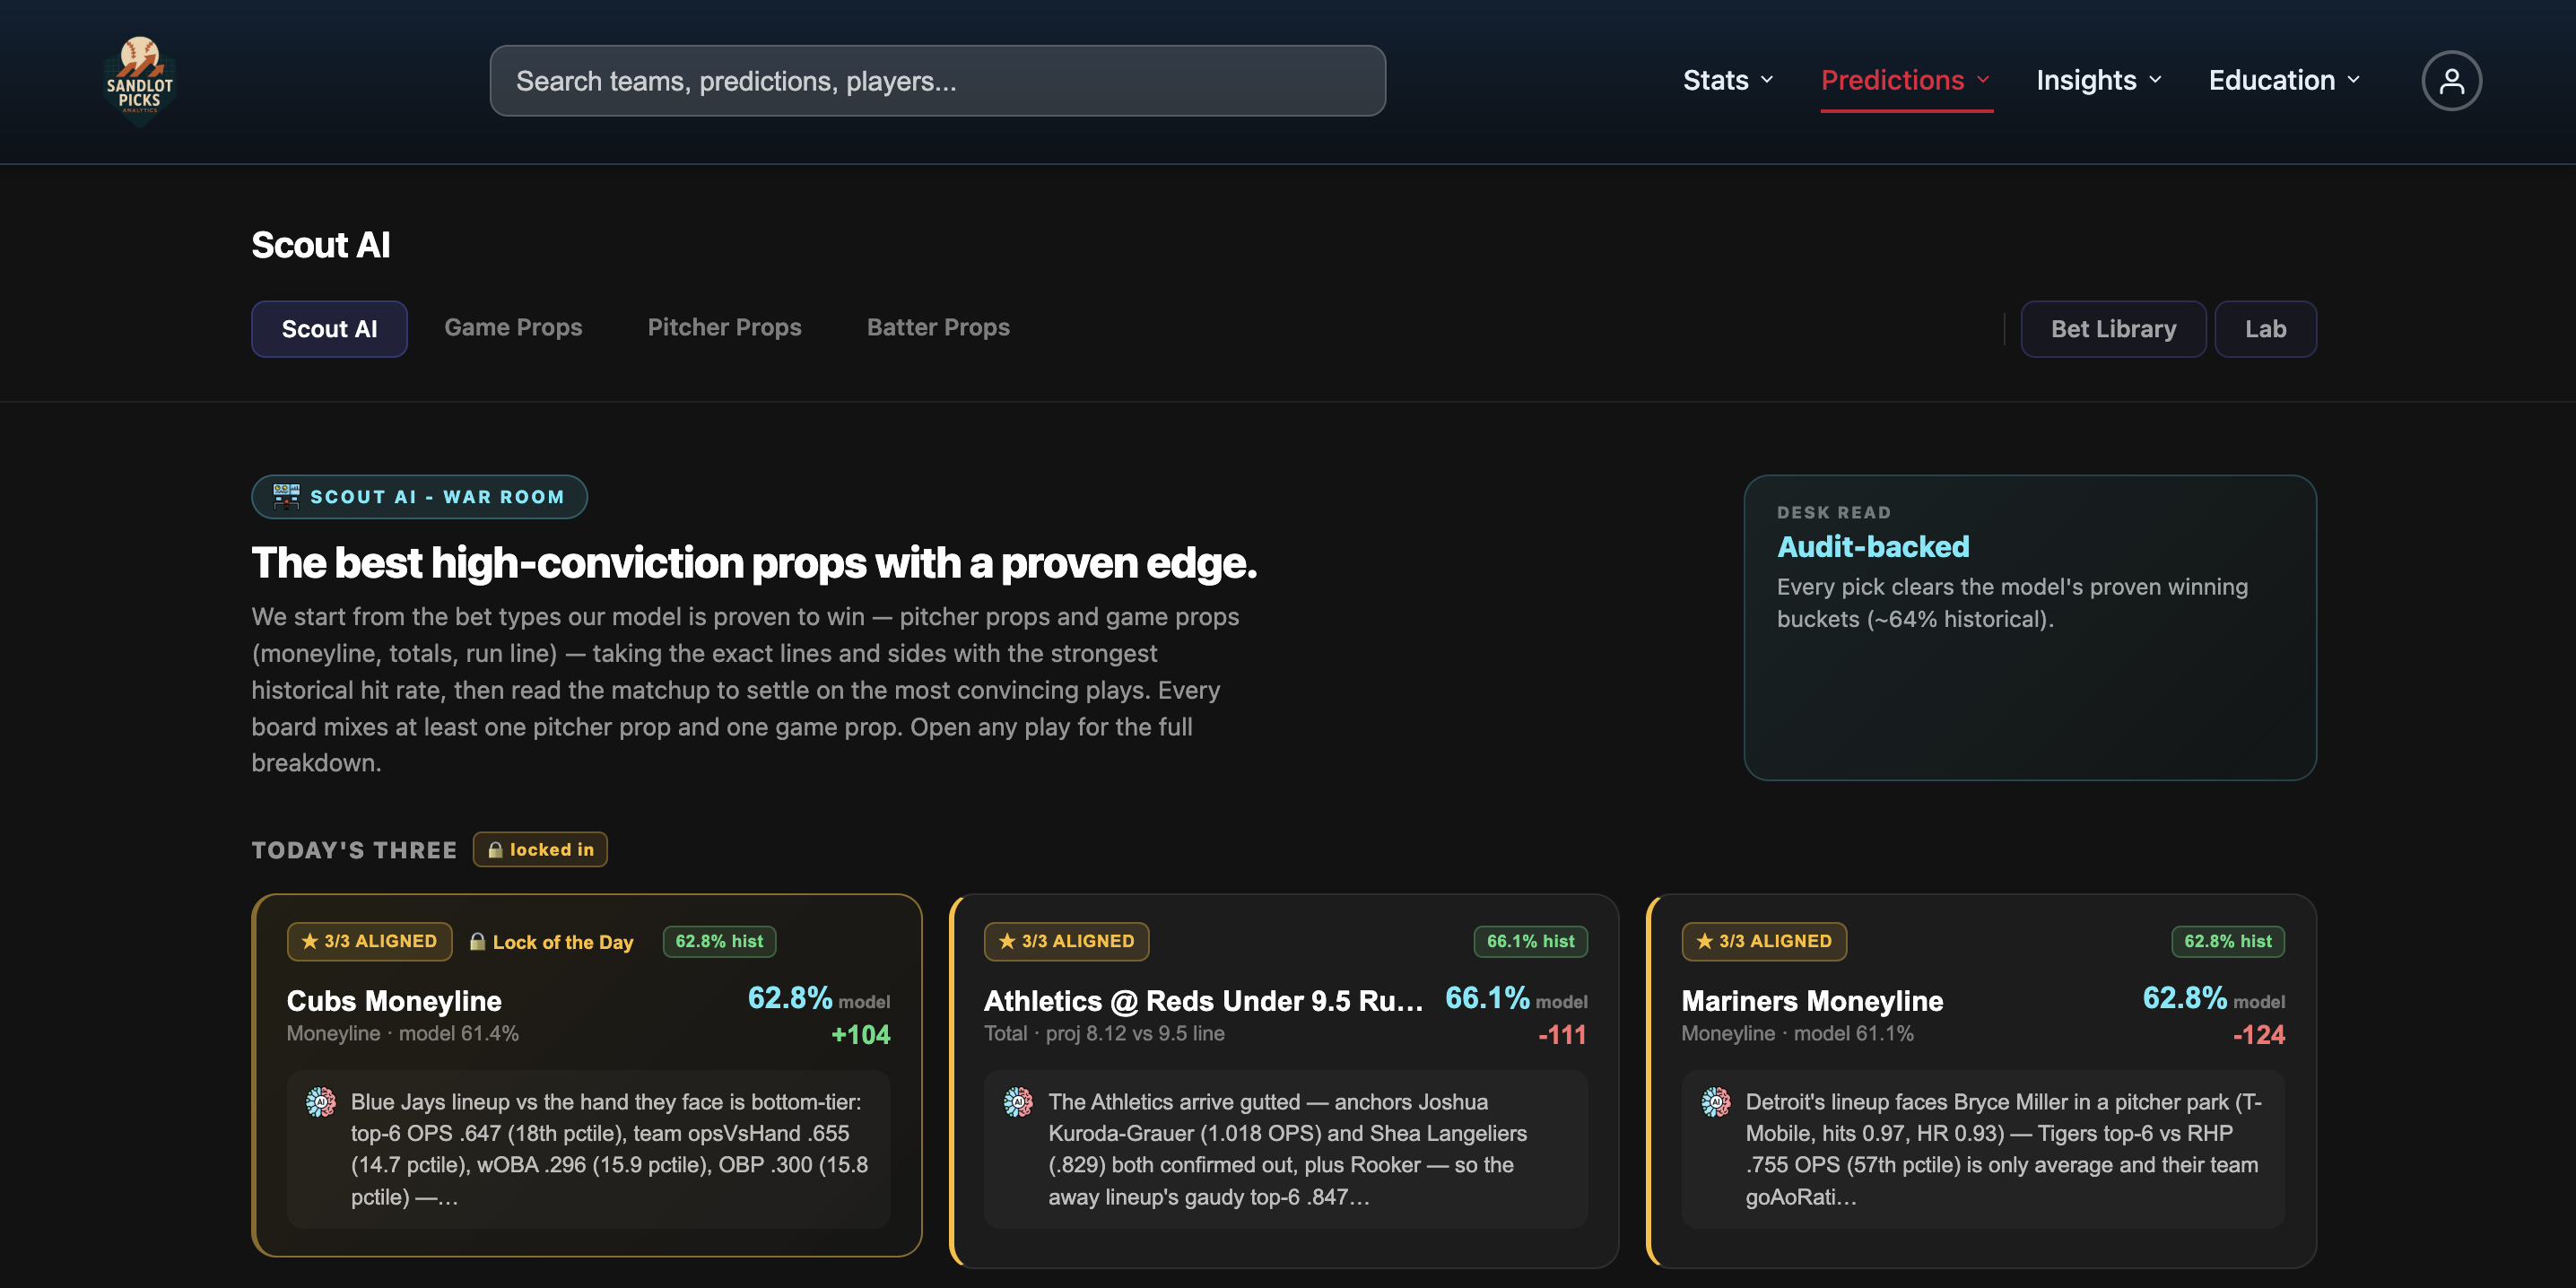Click the TODAY'S THREE section heading
The height and width of the screenshot is (1288, 2576).
(x=354, y=850)
